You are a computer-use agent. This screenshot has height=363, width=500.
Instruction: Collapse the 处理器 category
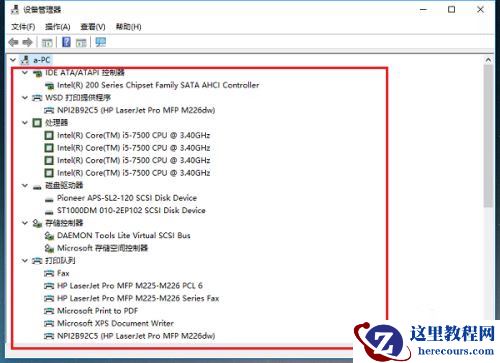(x=25, y=123)
